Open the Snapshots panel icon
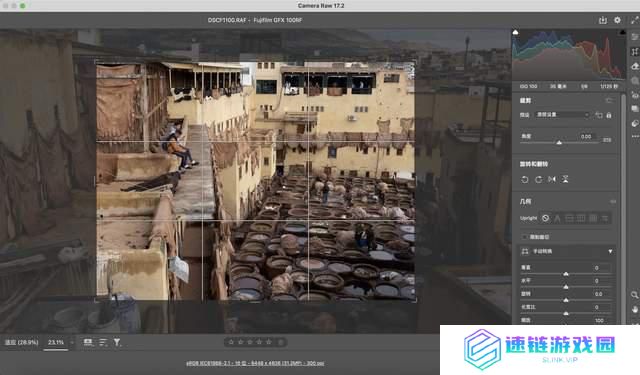This screenshot has height=375, width=640. coord(635,109)
